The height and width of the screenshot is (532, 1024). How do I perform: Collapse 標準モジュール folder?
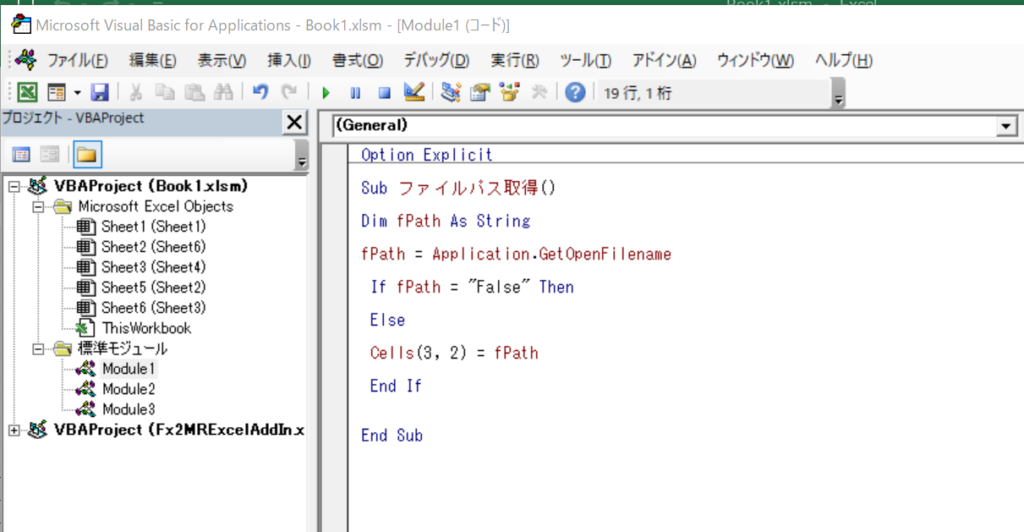click(x=38, y=349)
